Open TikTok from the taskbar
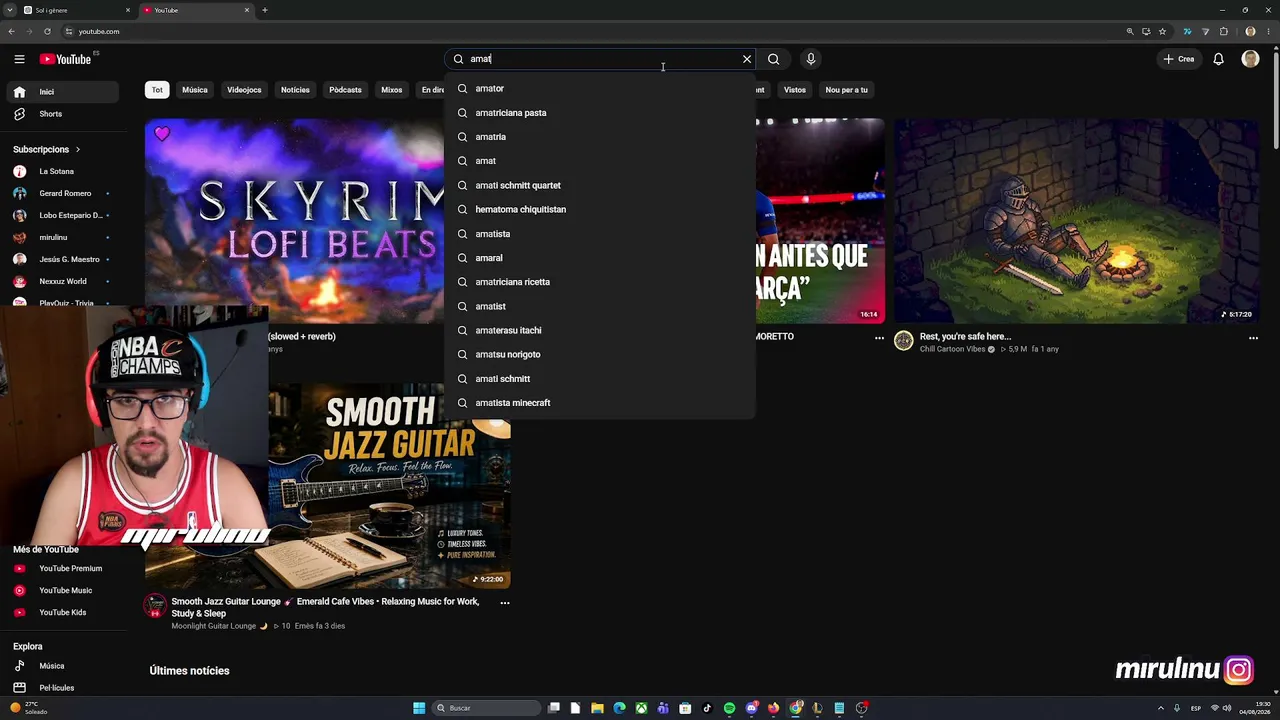 pyautogui.click(x=707, y=708)
